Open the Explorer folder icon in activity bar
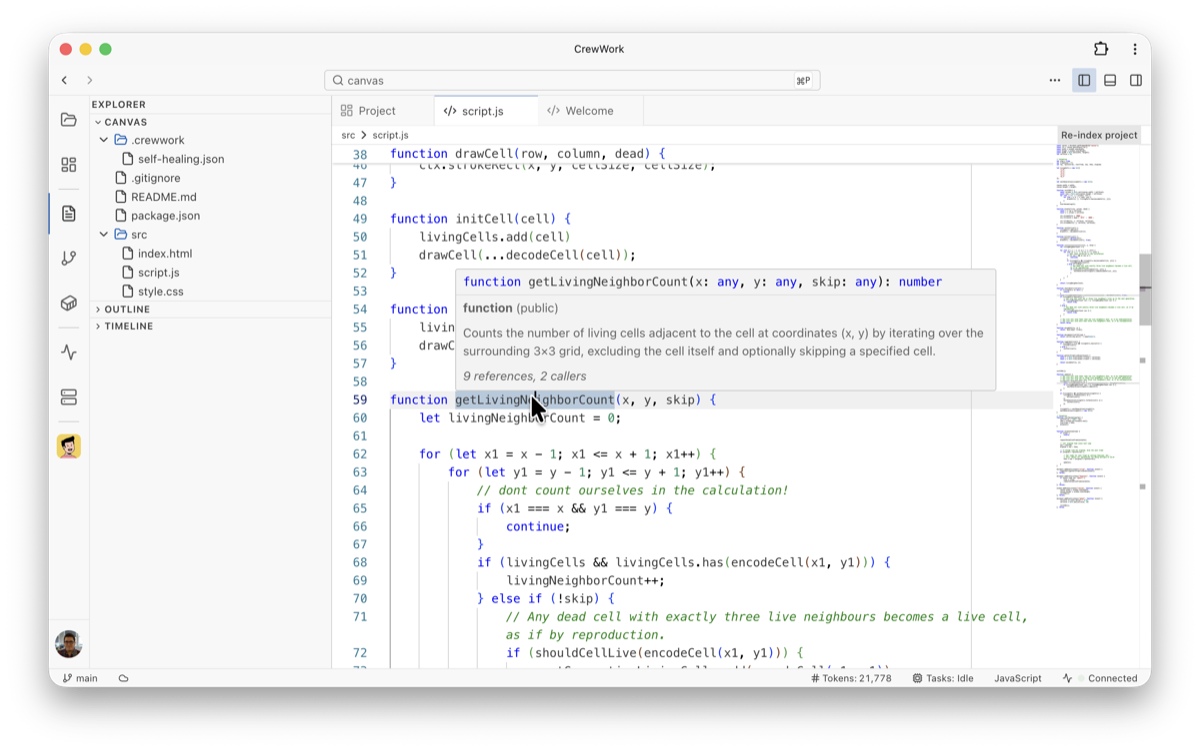This screenshot has width=1200, height=751. (68, 120)
